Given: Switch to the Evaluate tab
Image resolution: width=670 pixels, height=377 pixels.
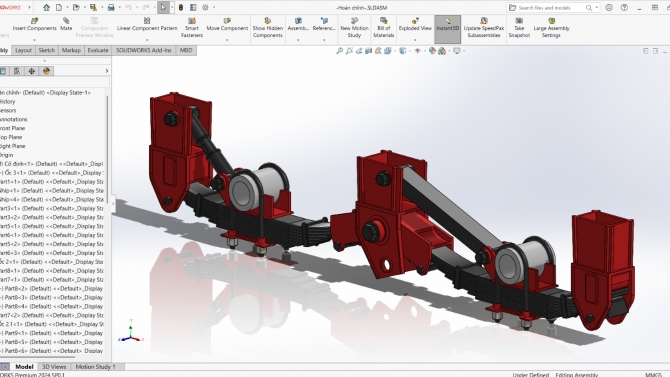Looking at the screenshot, I should [x=98, y=50].
